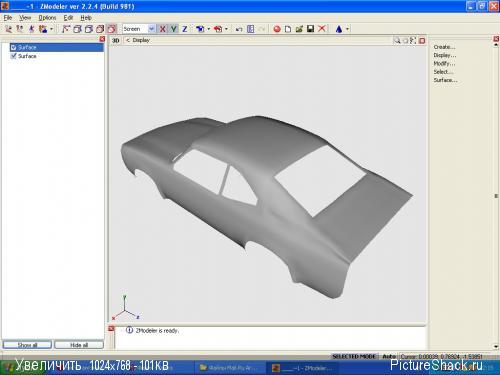Click the first grey cube toolbar icon

tap(77, 29)
